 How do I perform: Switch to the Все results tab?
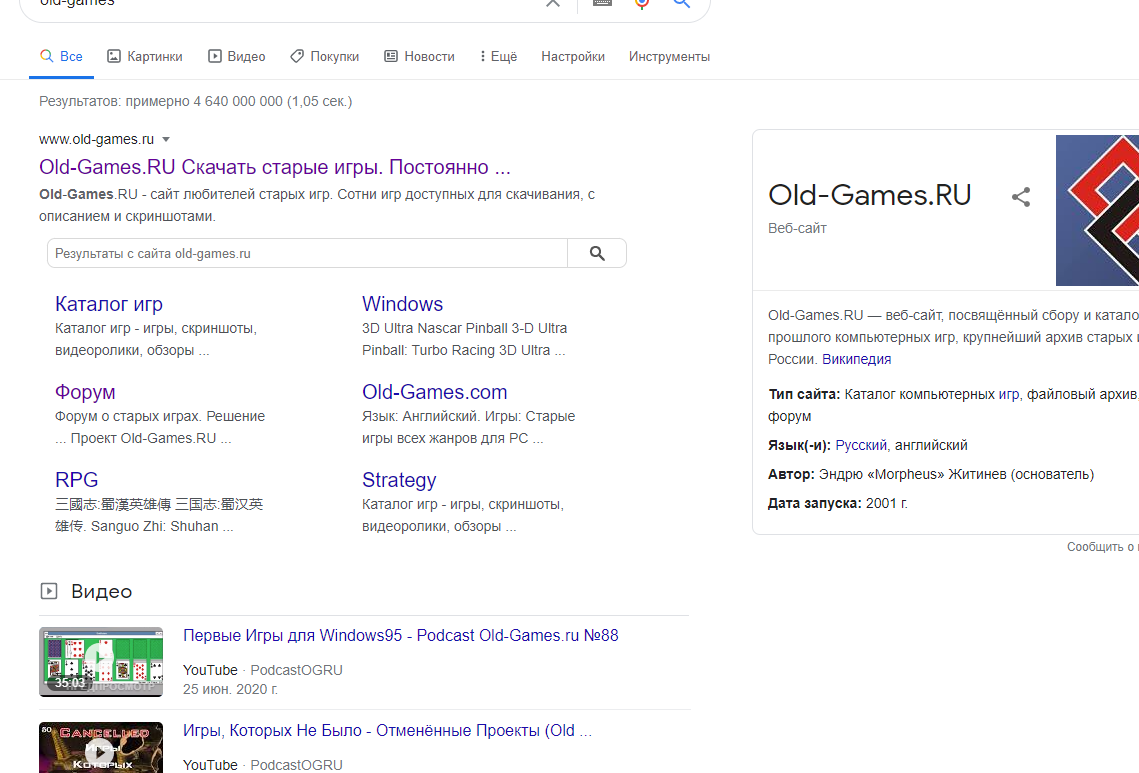[x=61, y=57]
